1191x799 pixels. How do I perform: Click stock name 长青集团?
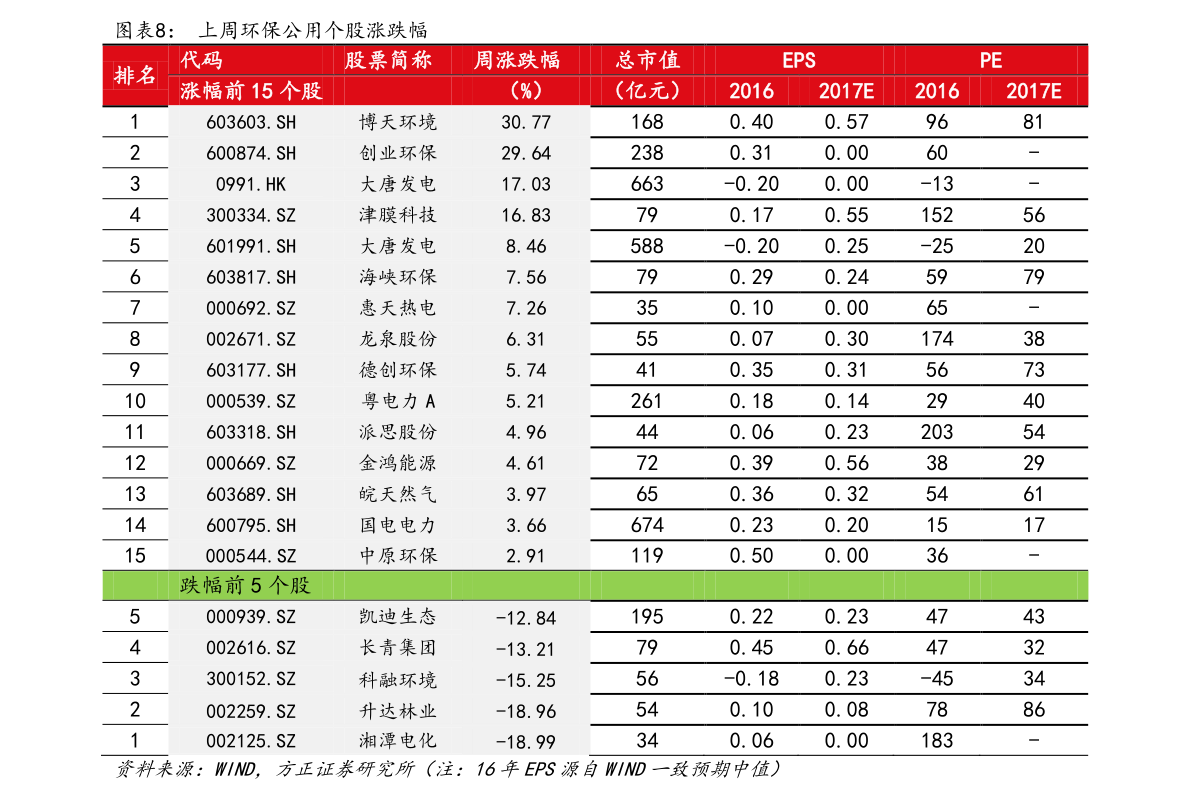(398, 648)
